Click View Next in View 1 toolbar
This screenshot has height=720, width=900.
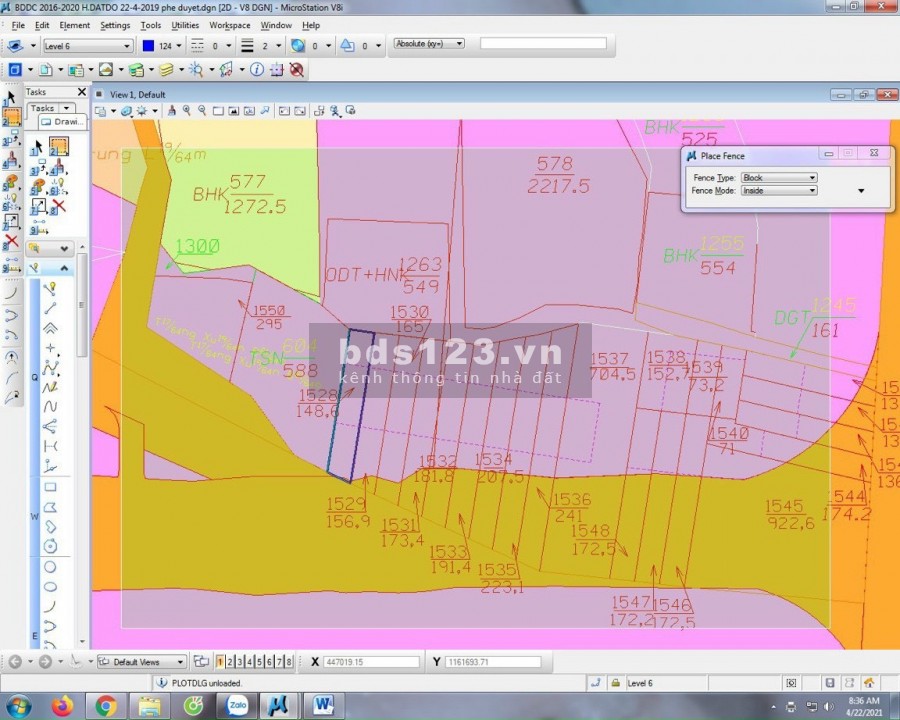300,111
